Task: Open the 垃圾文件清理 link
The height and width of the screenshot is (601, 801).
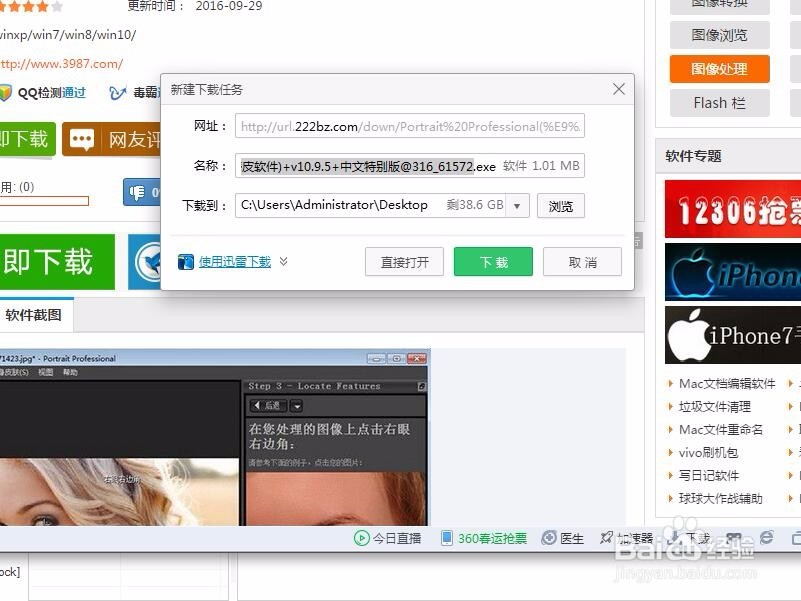Action: [x=714, y=407]
